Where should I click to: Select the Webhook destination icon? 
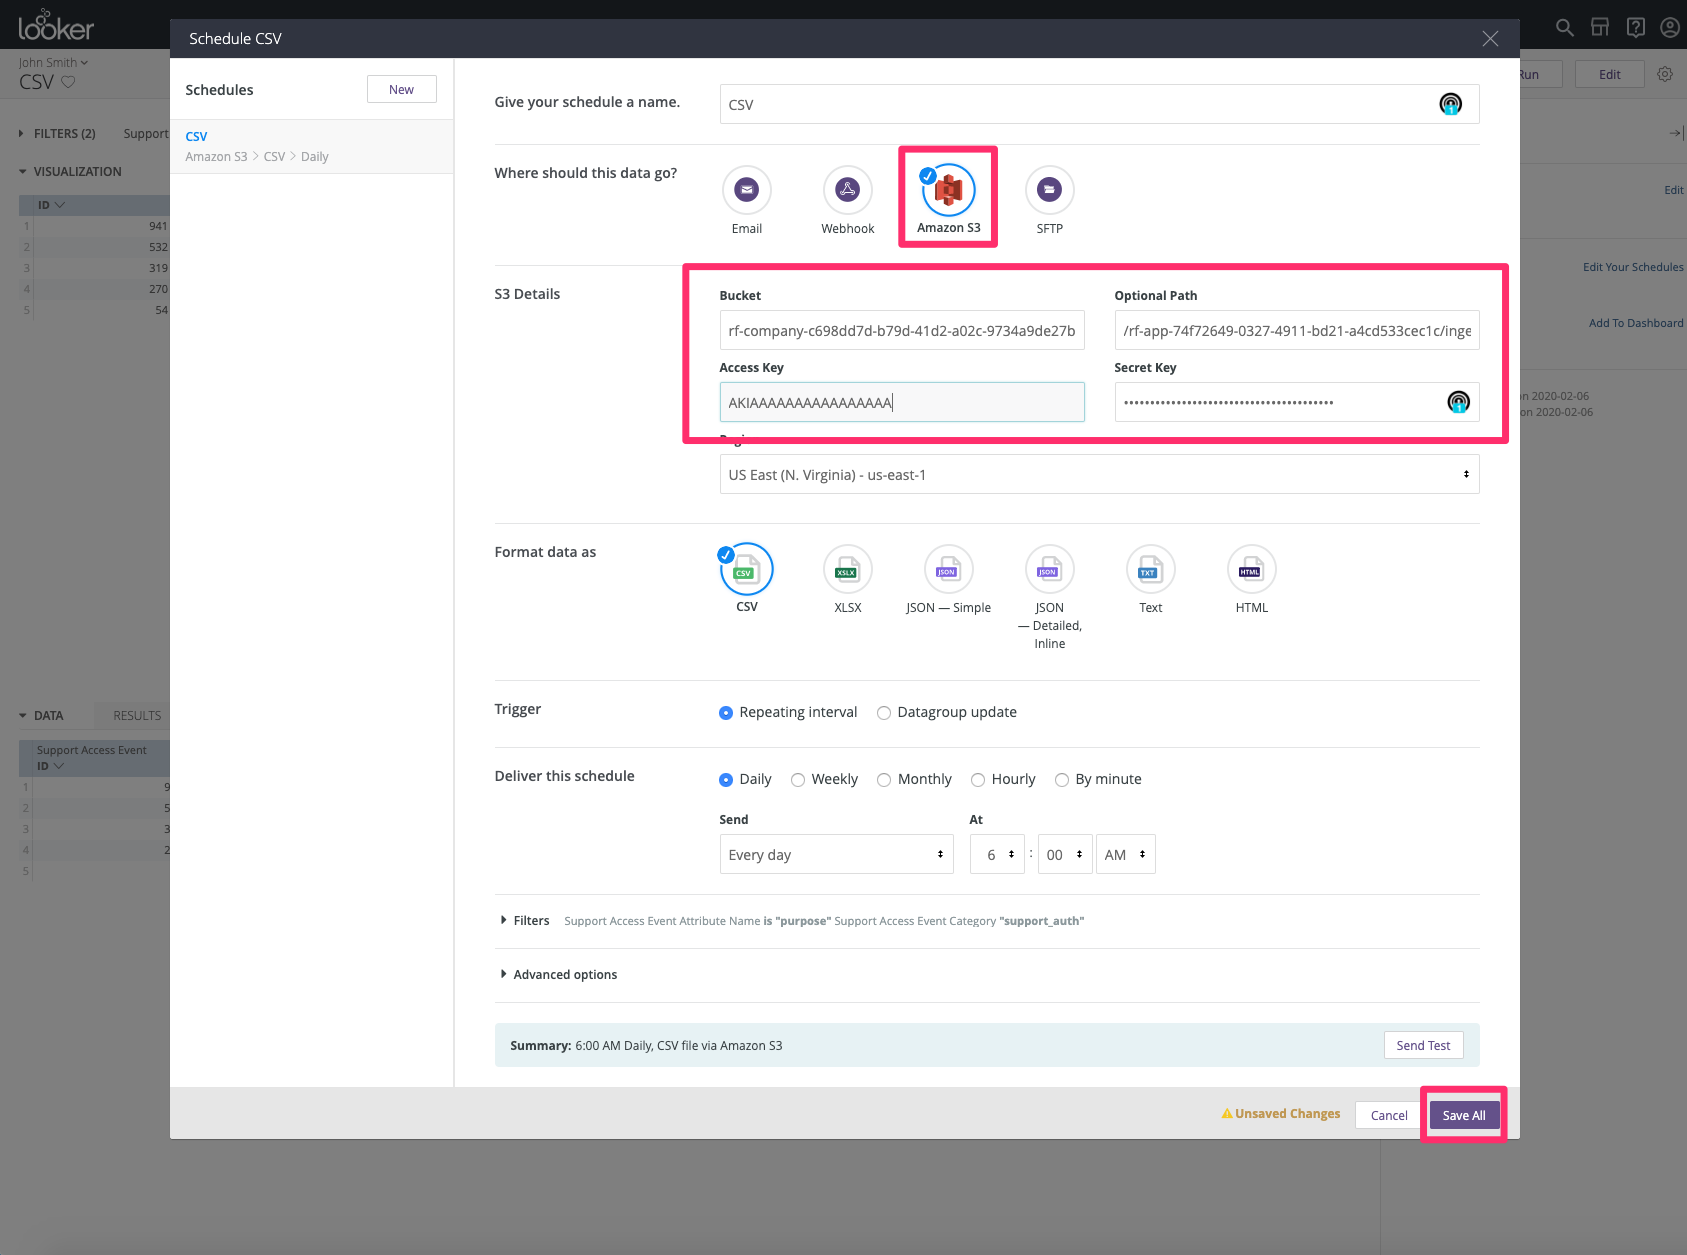coord(847,190)
